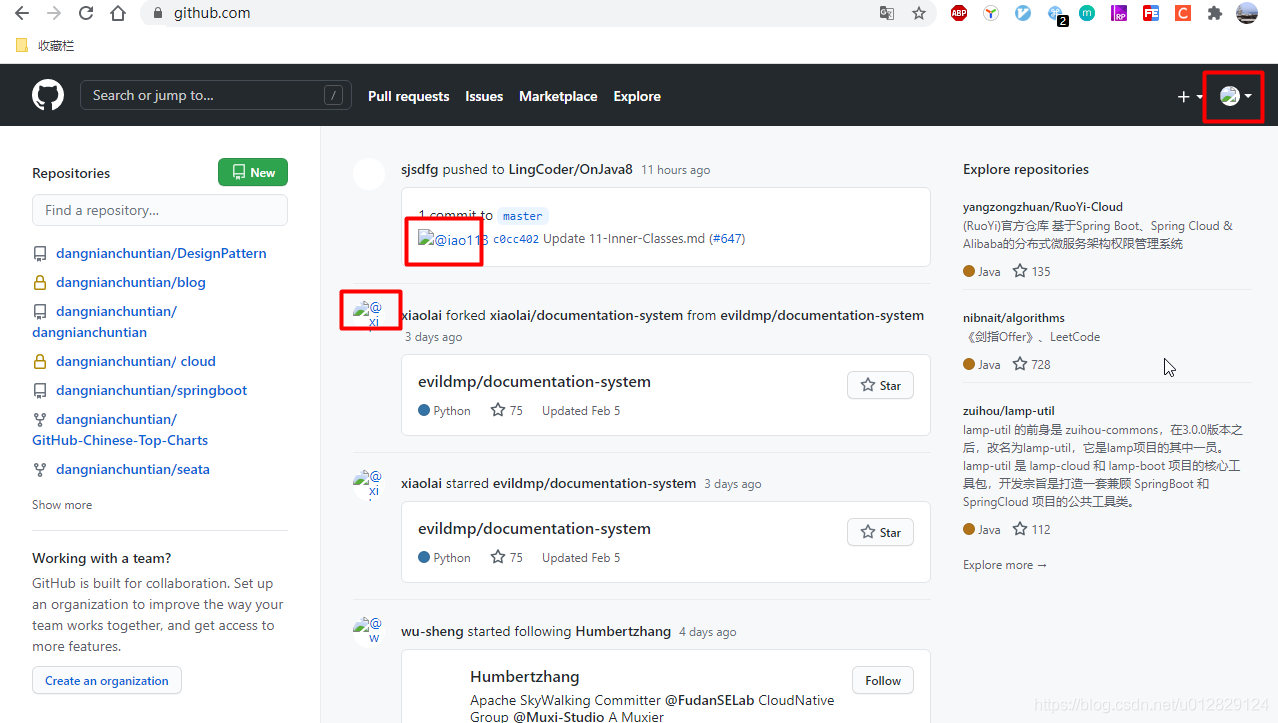
Task: Open evildmp/documentation-system title in forked card
Action: (534, 382)
